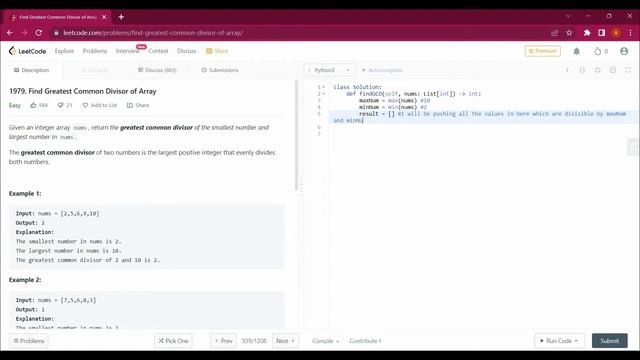Bookmark this page with star icon
This screenshot has height=360, width=640.
click(569, 33)
